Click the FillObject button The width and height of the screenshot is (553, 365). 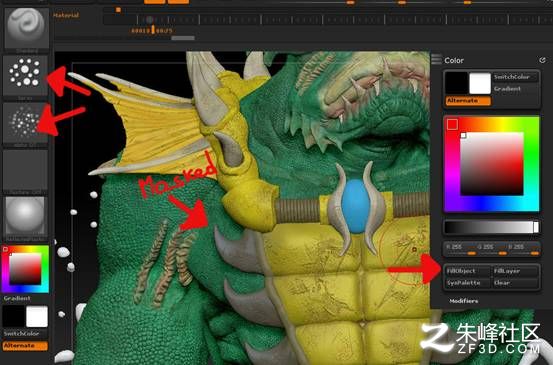467,271
